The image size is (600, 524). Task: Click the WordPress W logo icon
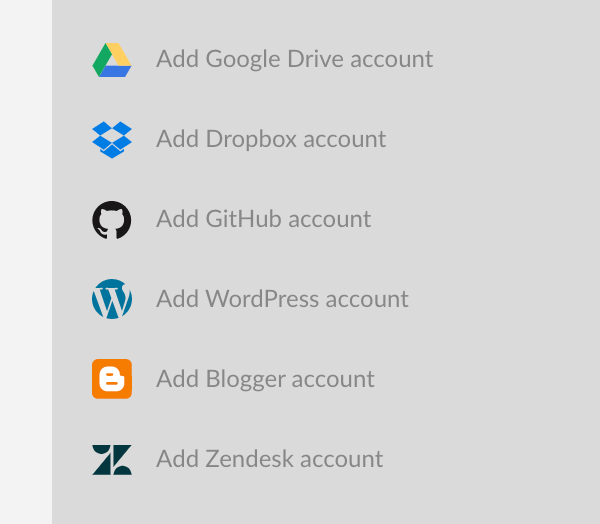tap(112, 299)
